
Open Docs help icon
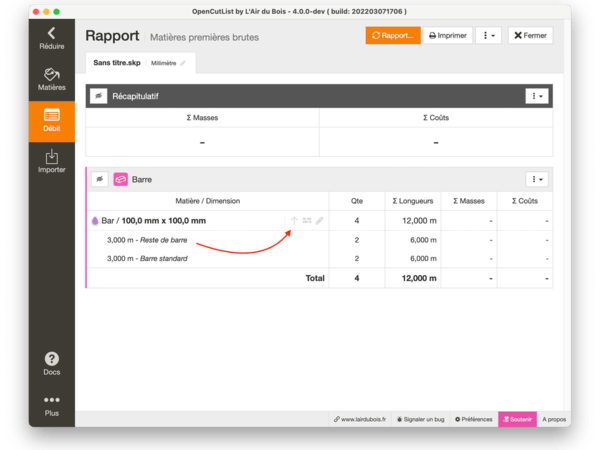(51, 364)
